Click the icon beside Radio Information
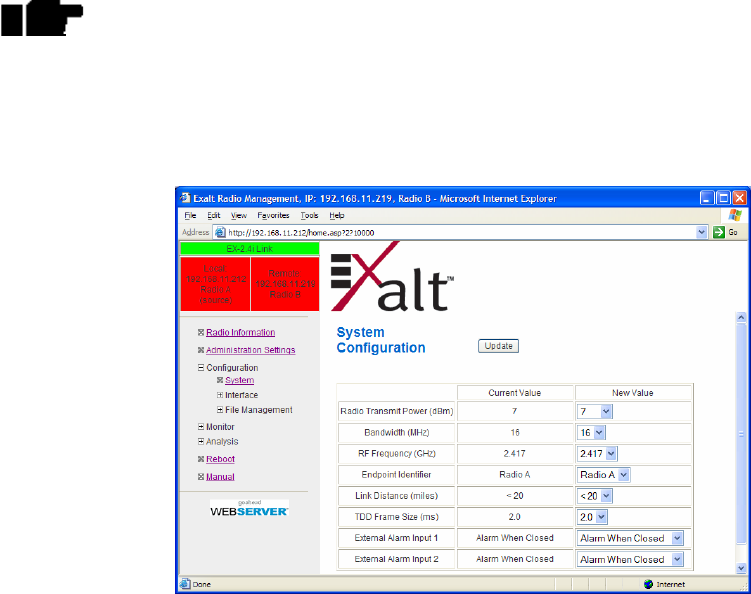The width and height of the screenshot is (751, 594). [201, 332]
